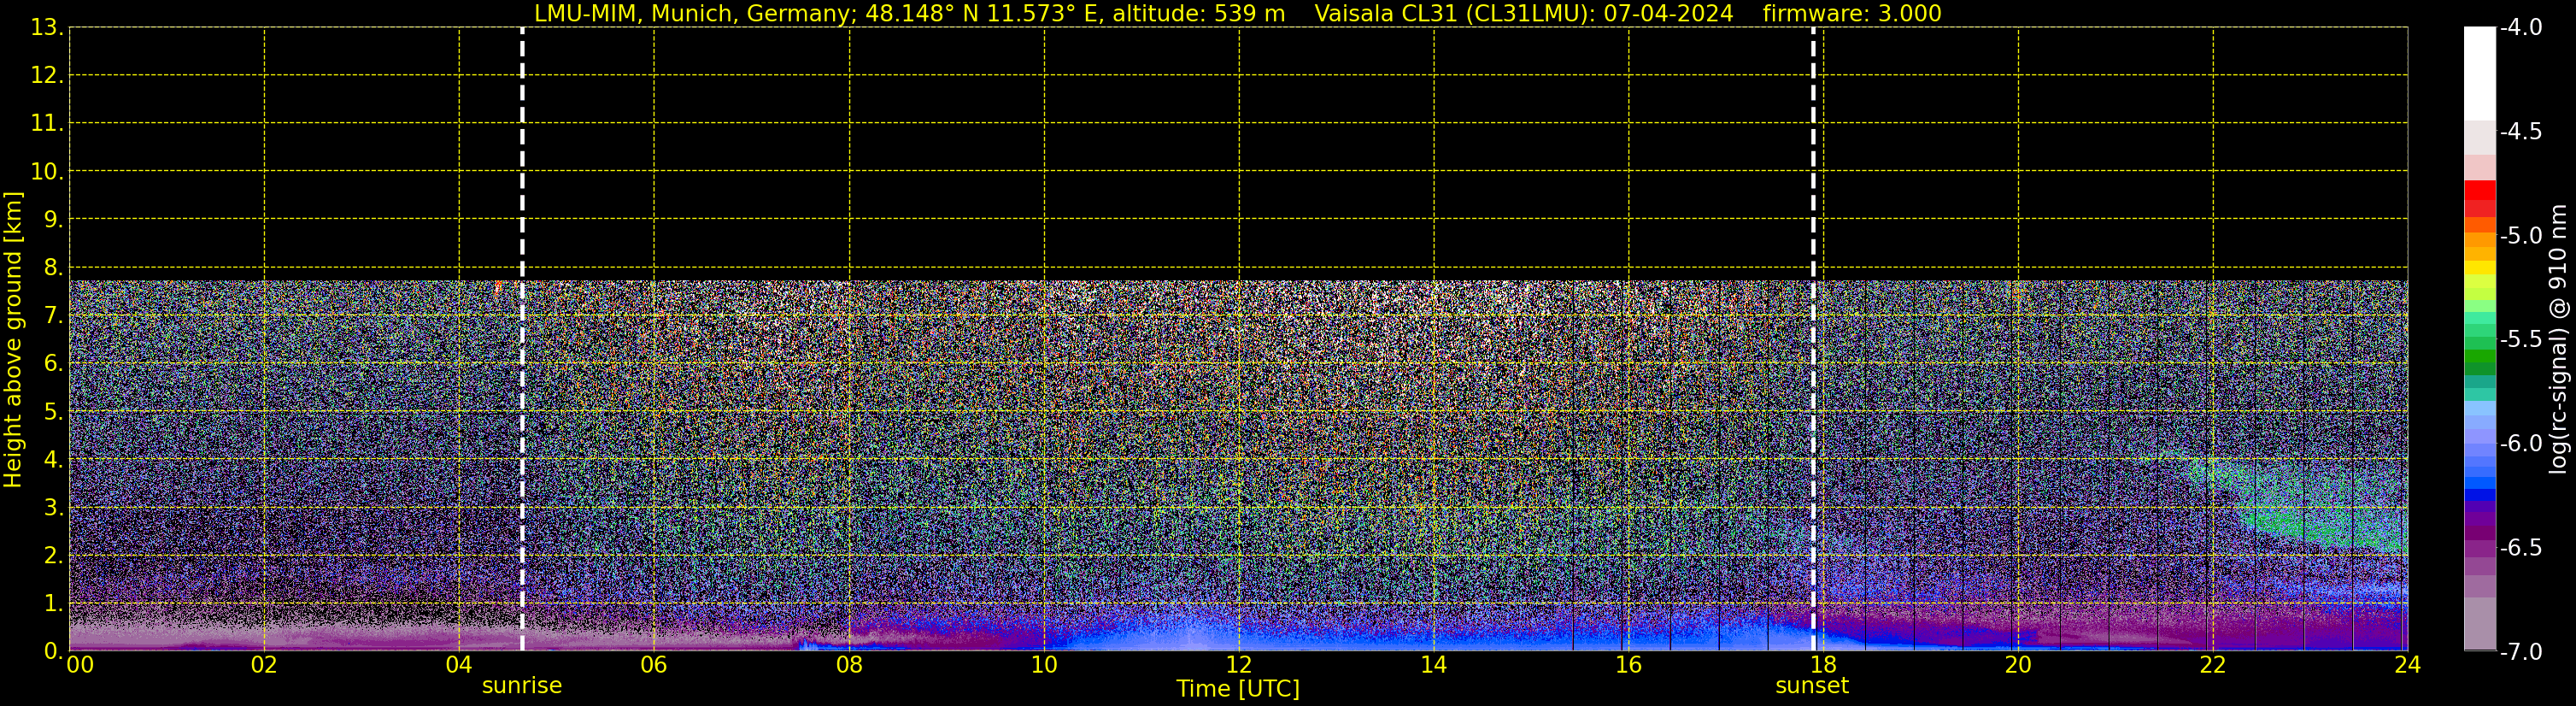Screen dimensions: 2576x706
Task: Select the 12 tick on the time axis
Action: tap(1238, 666)
